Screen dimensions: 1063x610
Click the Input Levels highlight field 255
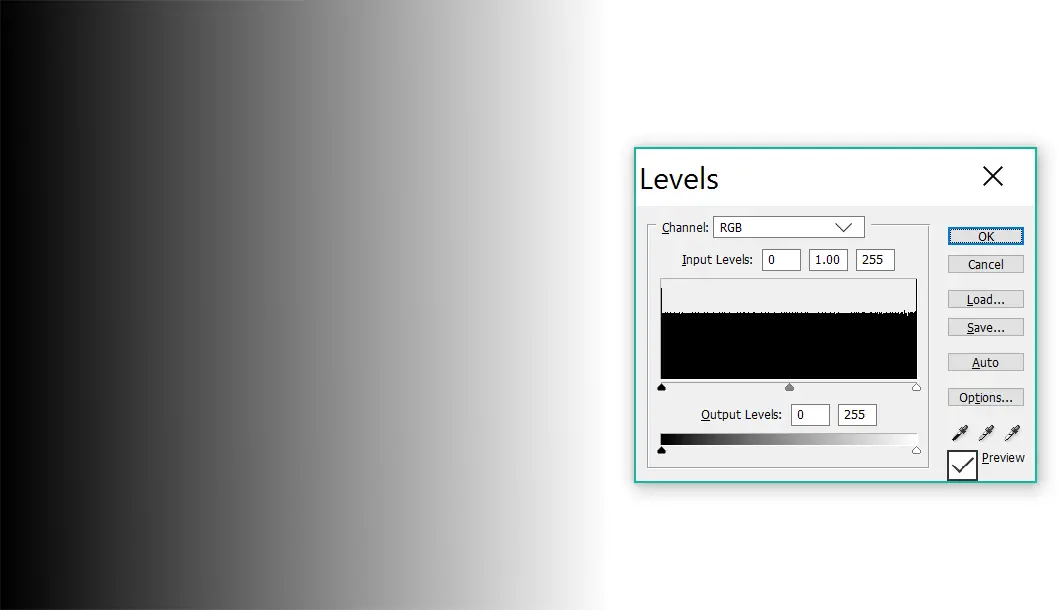point(875,260)
